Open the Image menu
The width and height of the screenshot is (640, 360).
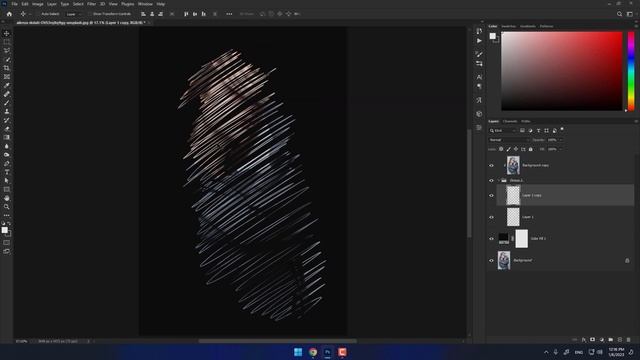38,4
